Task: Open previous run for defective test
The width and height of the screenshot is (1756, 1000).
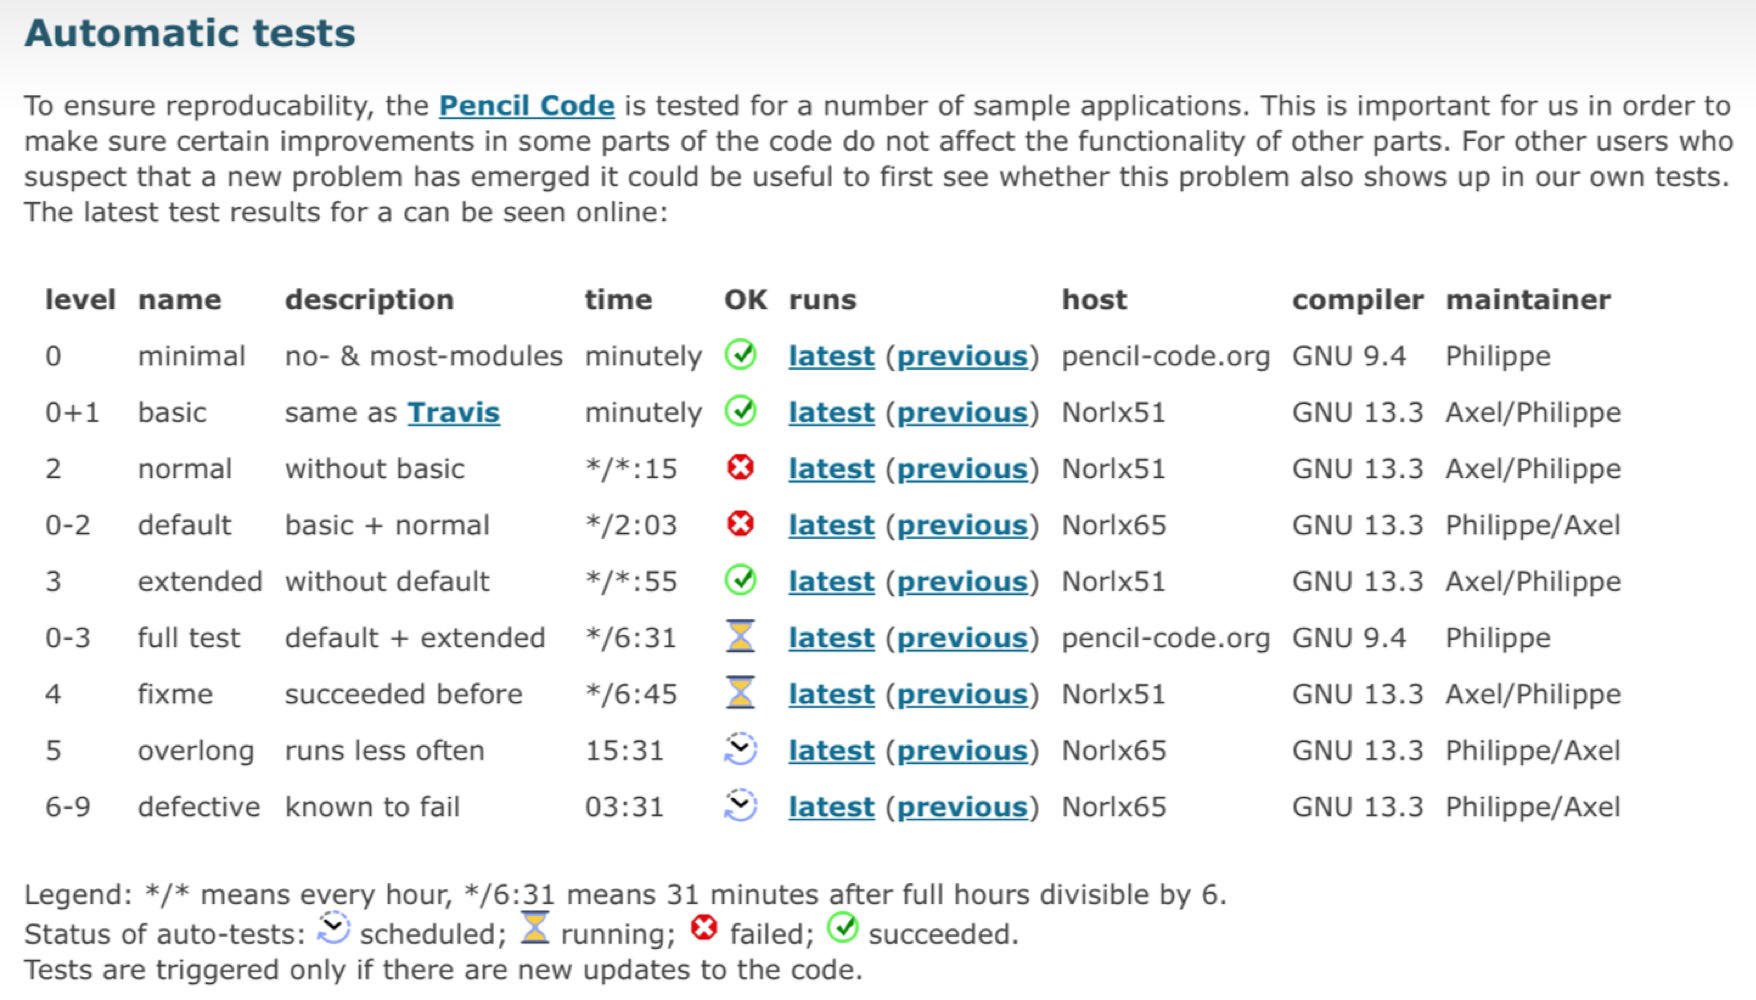Action: [962, 807]
